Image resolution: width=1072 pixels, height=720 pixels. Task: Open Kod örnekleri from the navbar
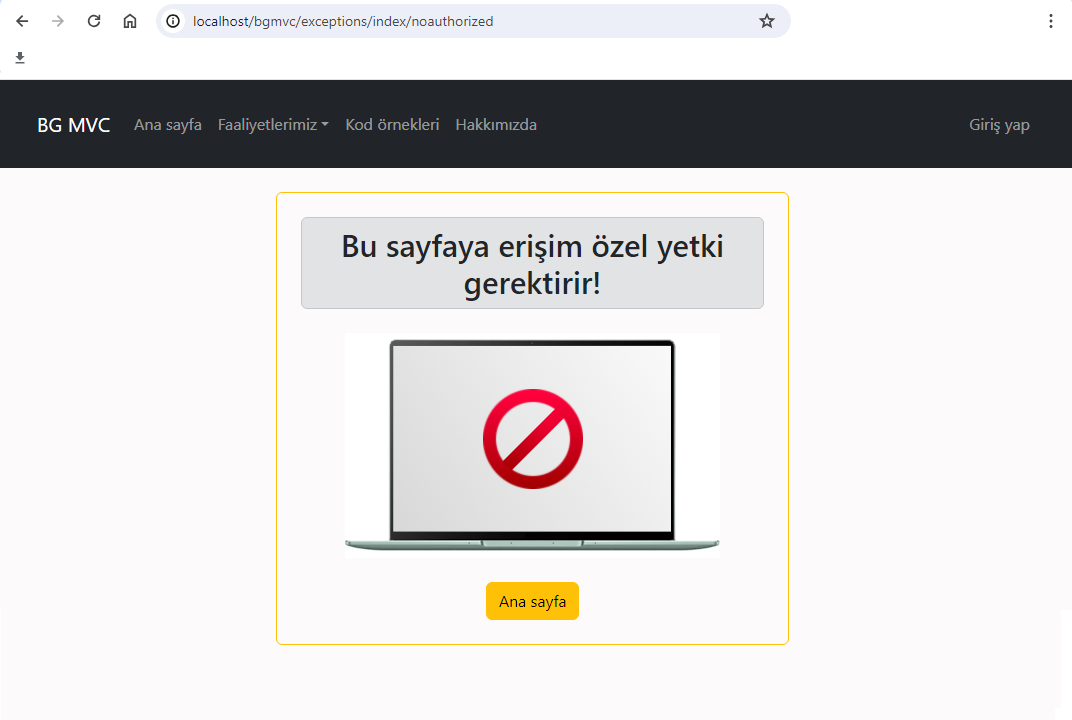pyautogui.click(x=392, y=125)
